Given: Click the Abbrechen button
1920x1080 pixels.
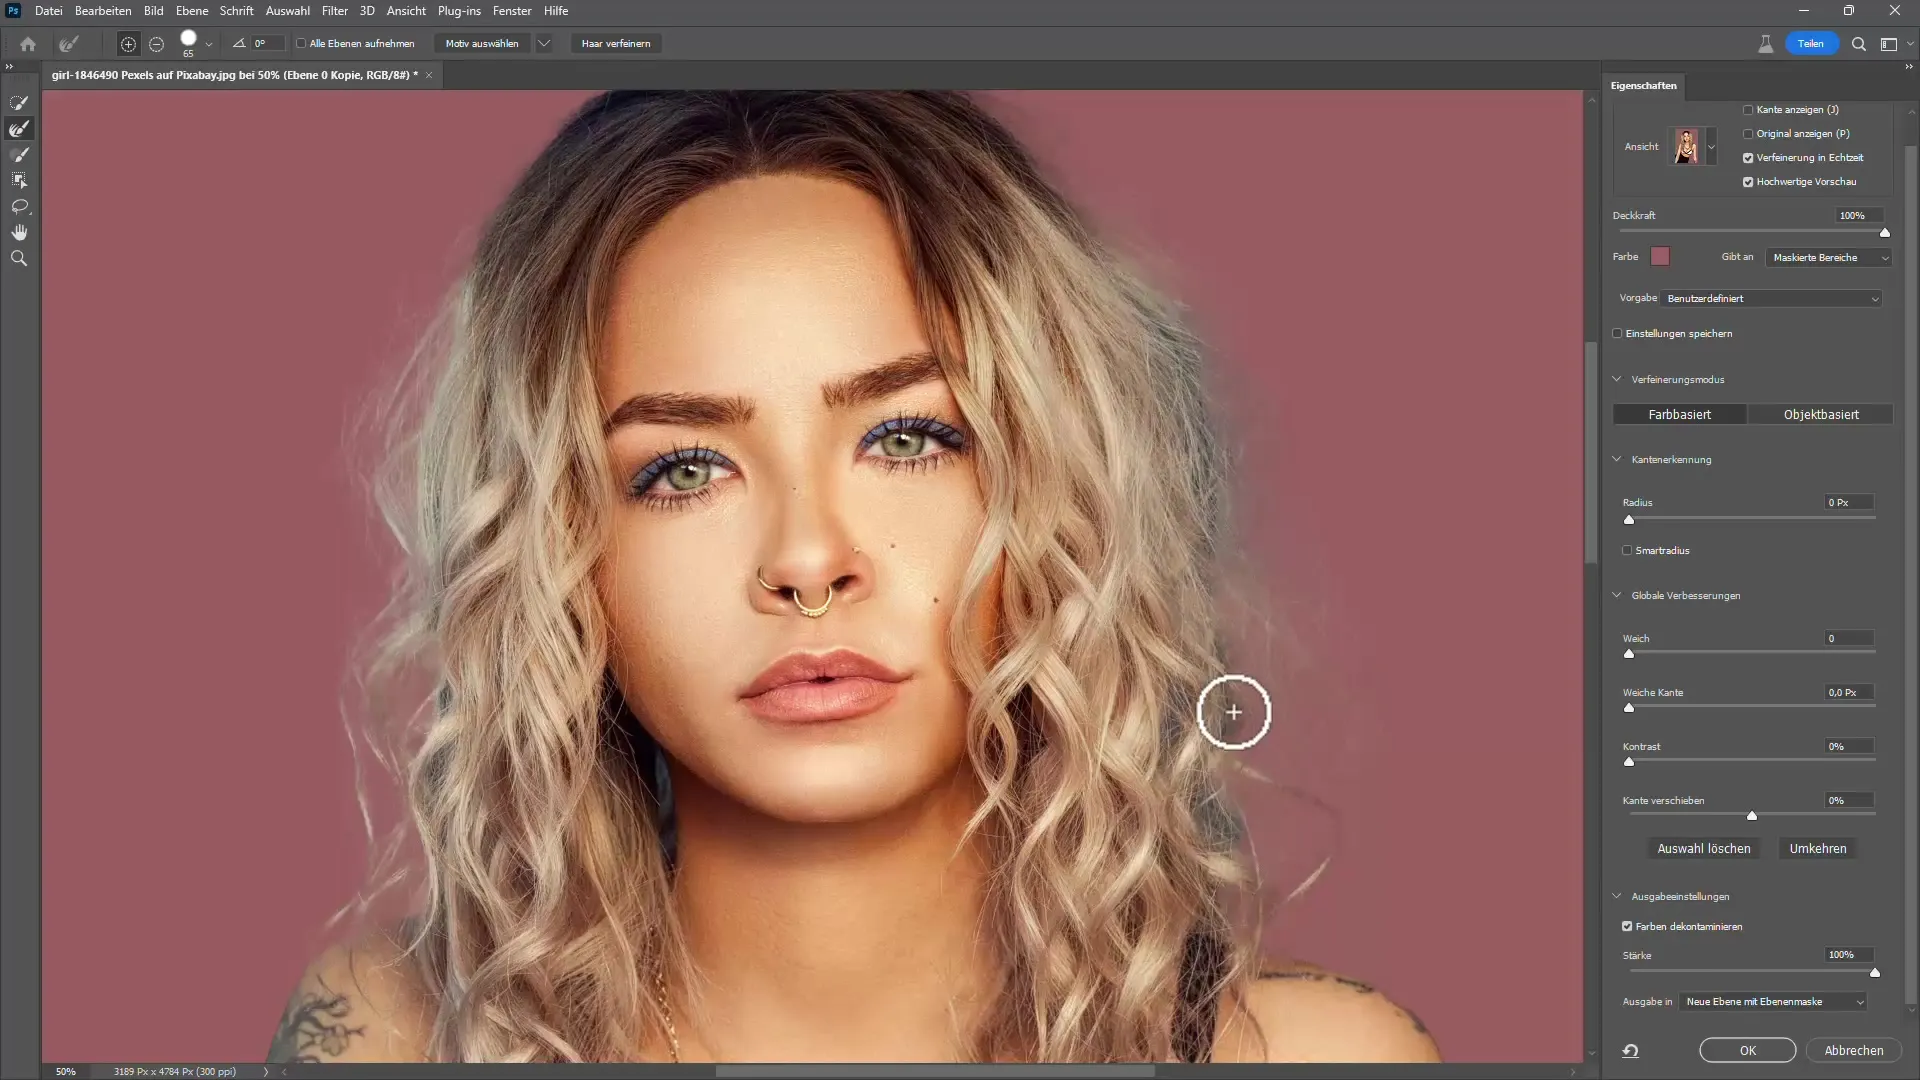Looking at the screenshot, I should 1853,1051.
